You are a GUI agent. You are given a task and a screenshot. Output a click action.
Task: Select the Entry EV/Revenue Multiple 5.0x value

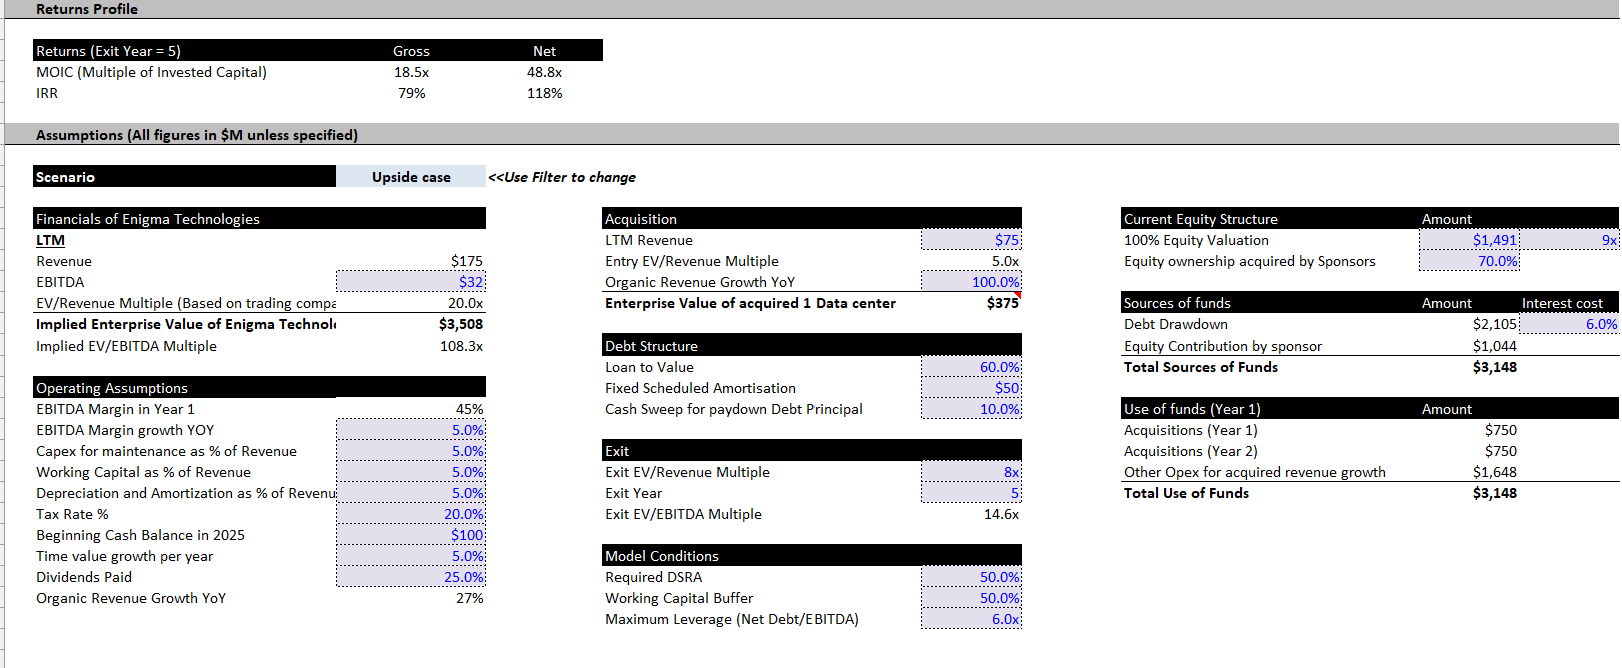coord(1005,261)
